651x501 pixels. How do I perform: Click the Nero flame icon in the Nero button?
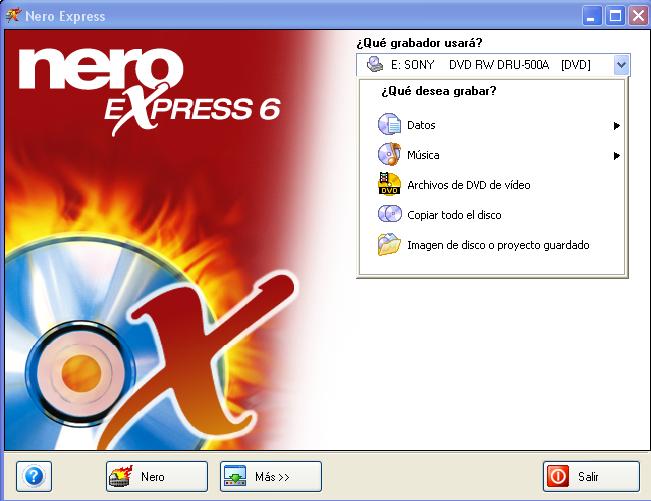(x=120, y=476)
